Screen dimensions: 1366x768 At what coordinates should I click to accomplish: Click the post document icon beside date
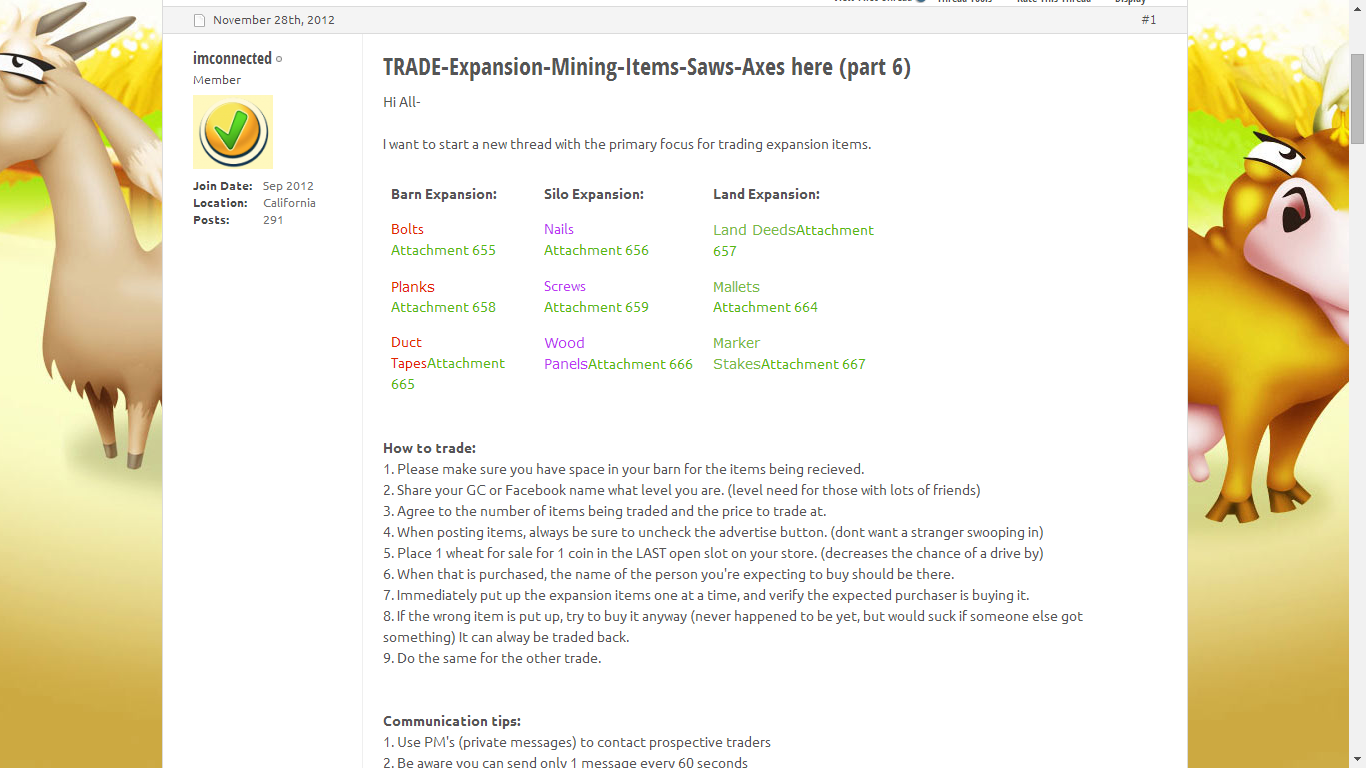tap(199, 20)
